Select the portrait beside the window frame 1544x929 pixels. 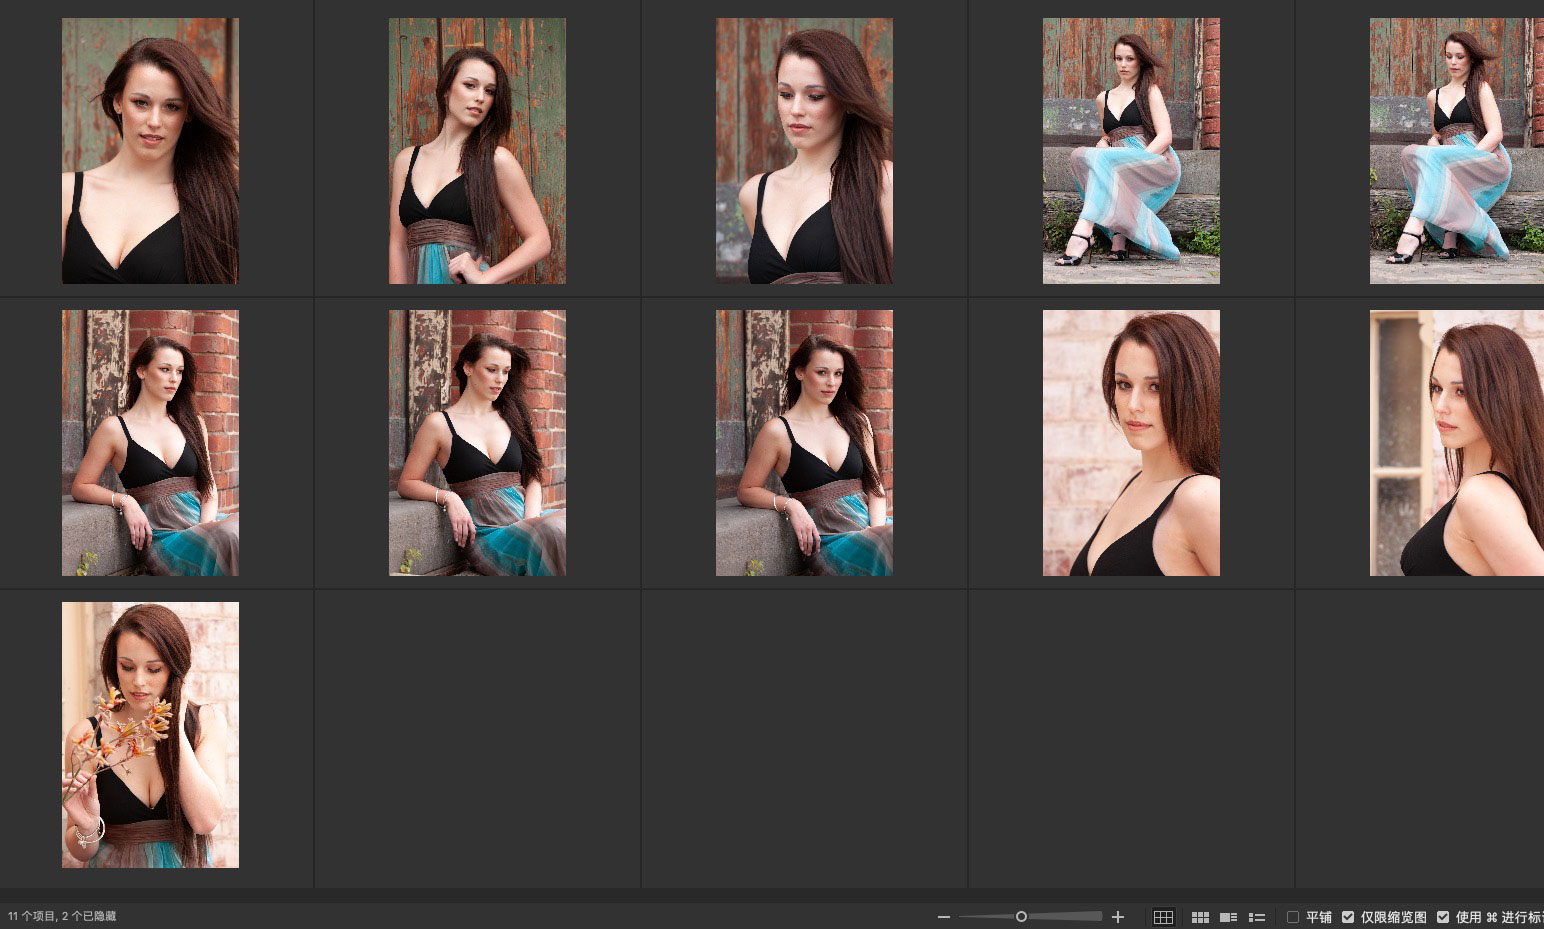tap(1456, 443)
